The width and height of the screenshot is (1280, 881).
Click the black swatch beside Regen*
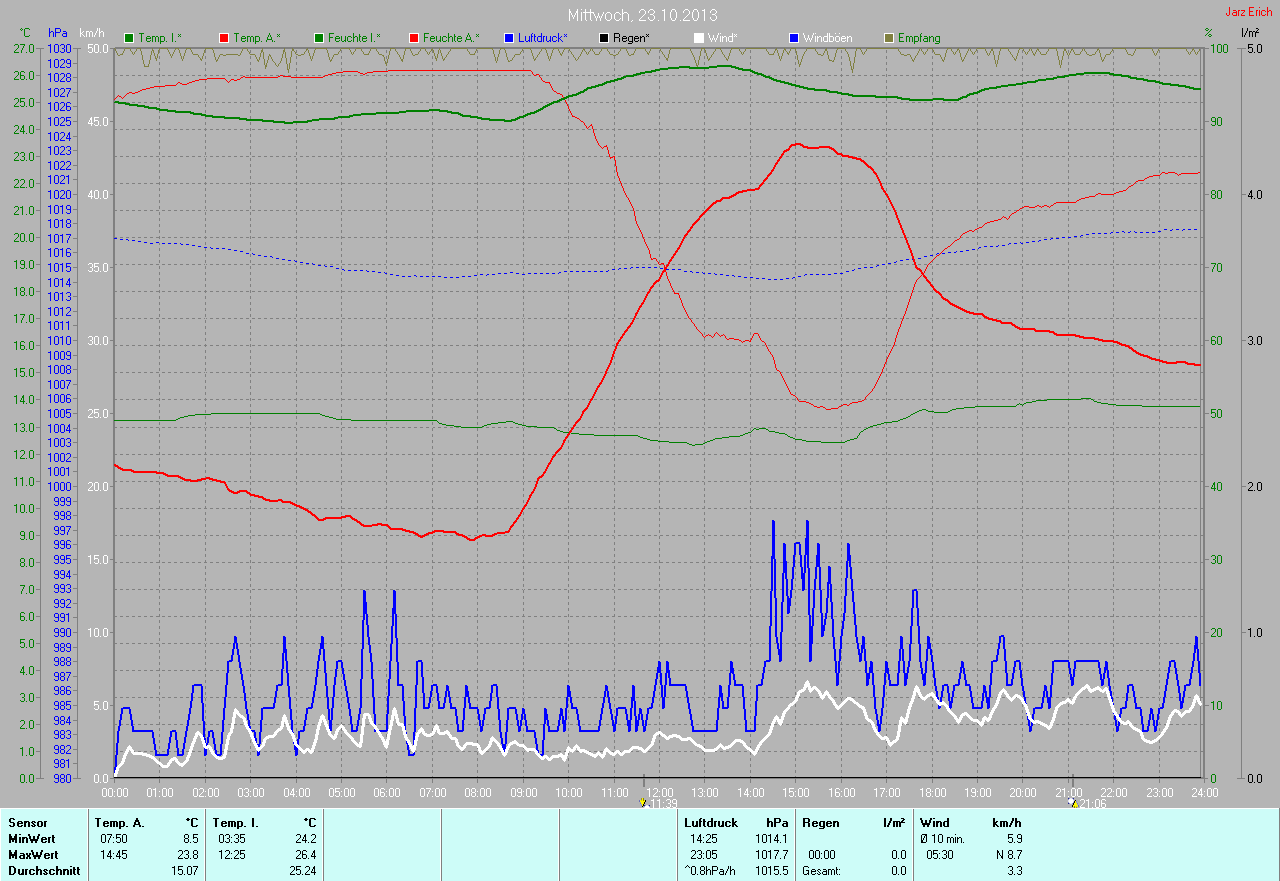(604, 38)
